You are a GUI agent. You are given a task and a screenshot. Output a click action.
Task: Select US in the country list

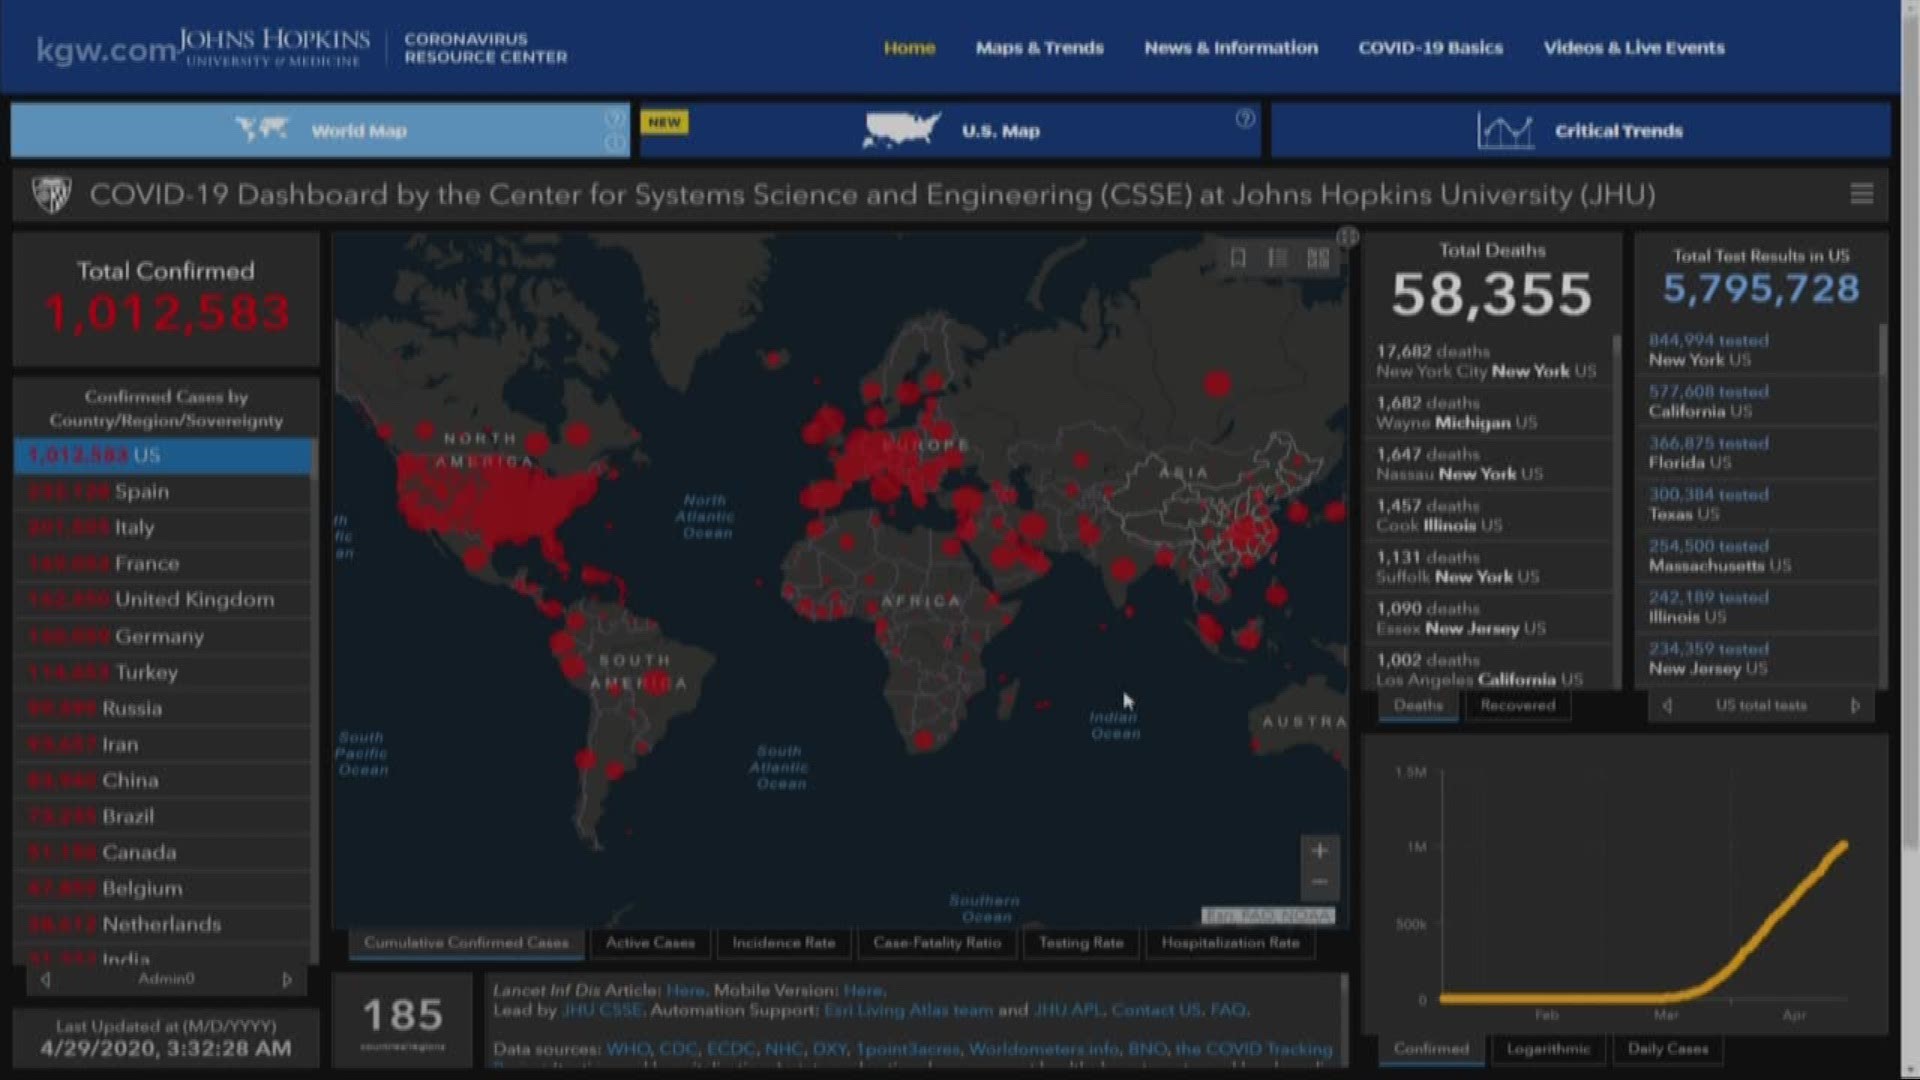[x=162, y=456]
